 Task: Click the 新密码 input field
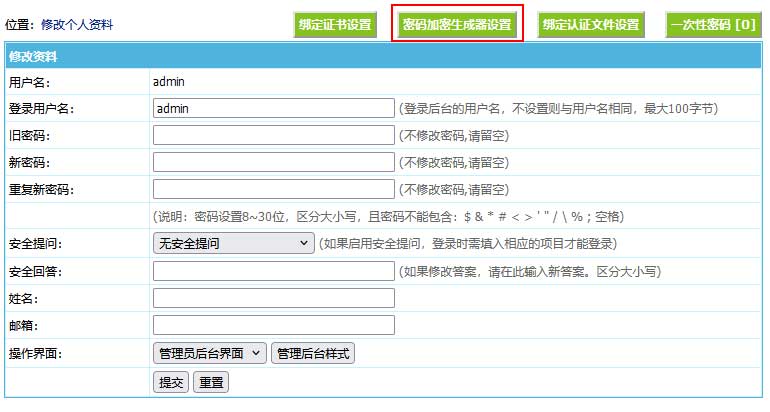(x=273, y=162)
